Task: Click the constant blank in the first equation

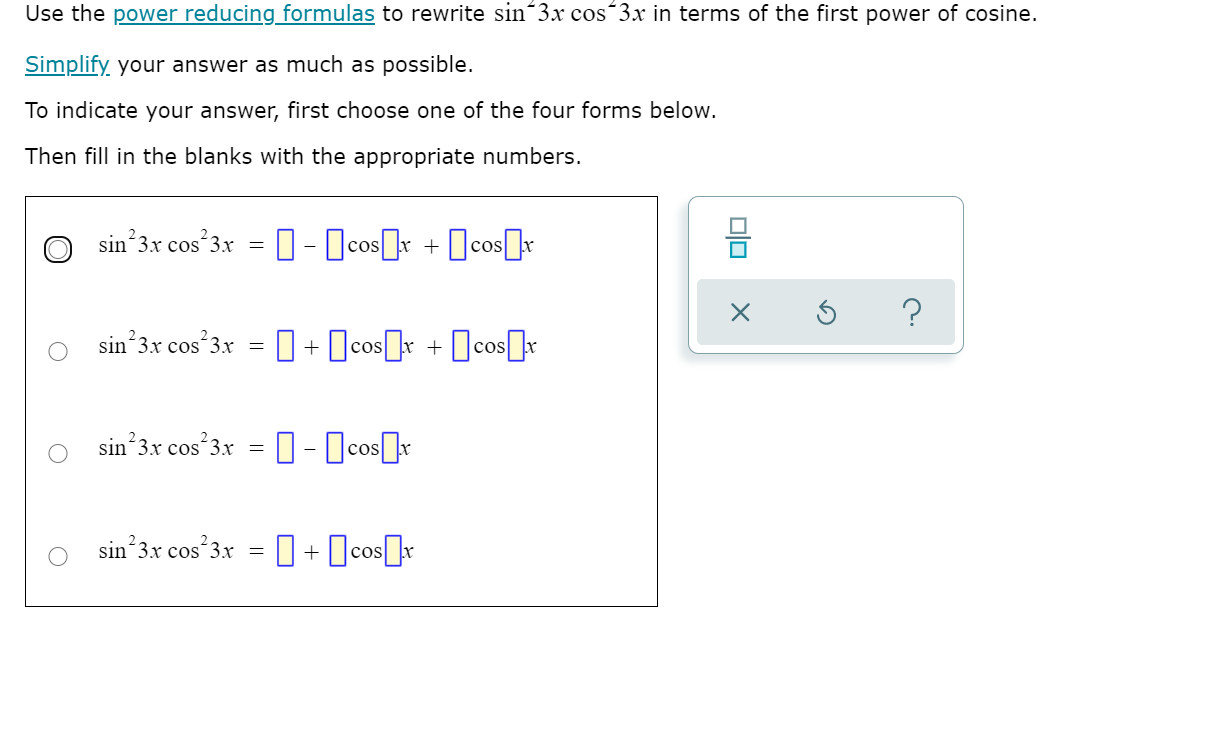Action: coord(284,244)
